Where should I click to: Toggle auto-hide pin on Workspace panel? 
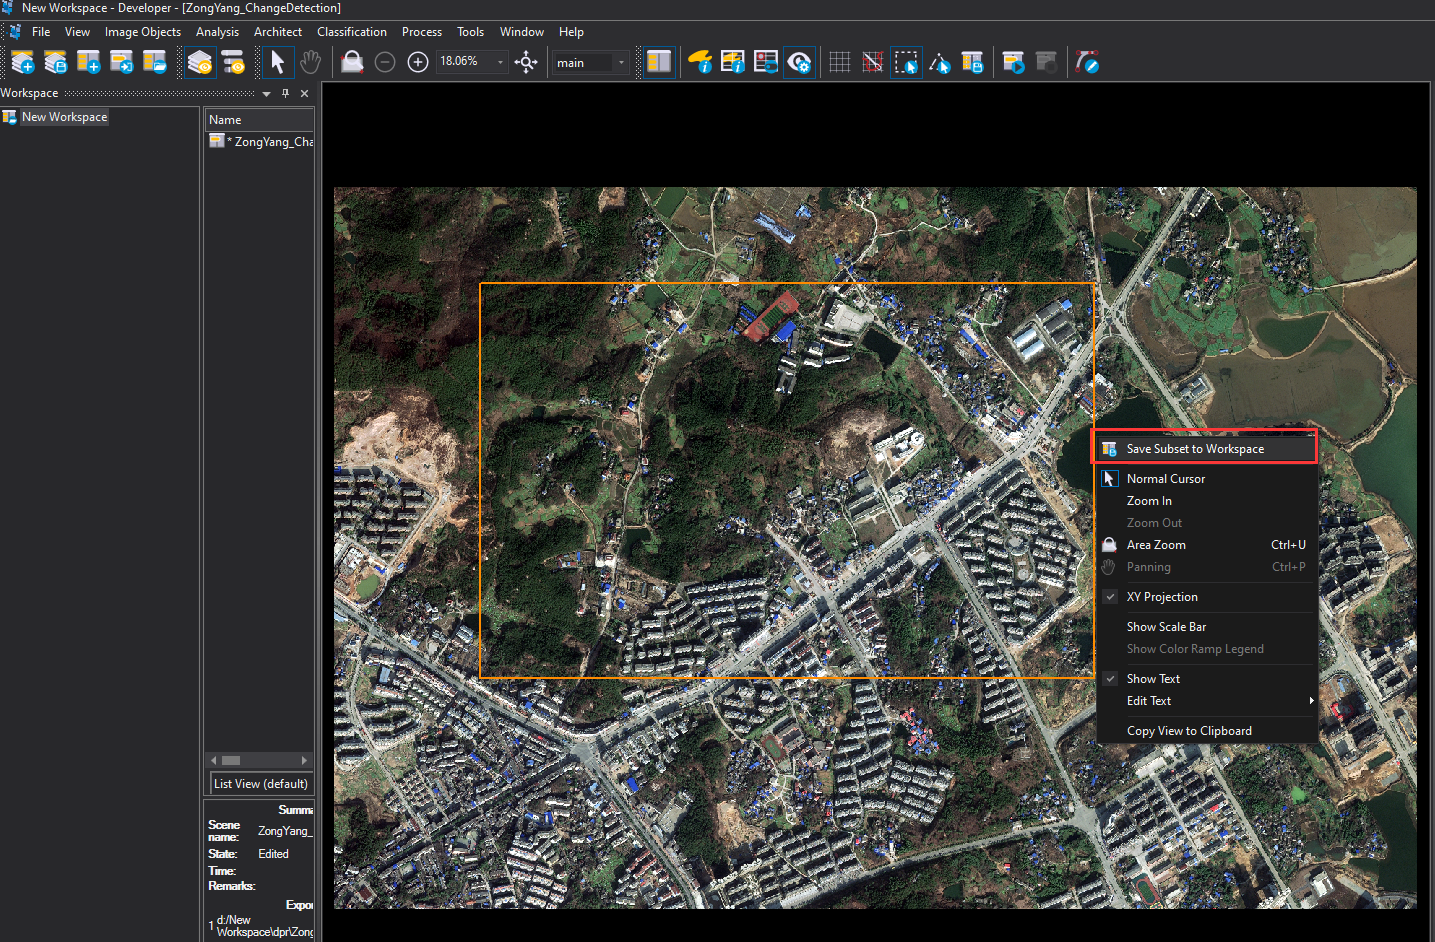(x=285, y=93)
